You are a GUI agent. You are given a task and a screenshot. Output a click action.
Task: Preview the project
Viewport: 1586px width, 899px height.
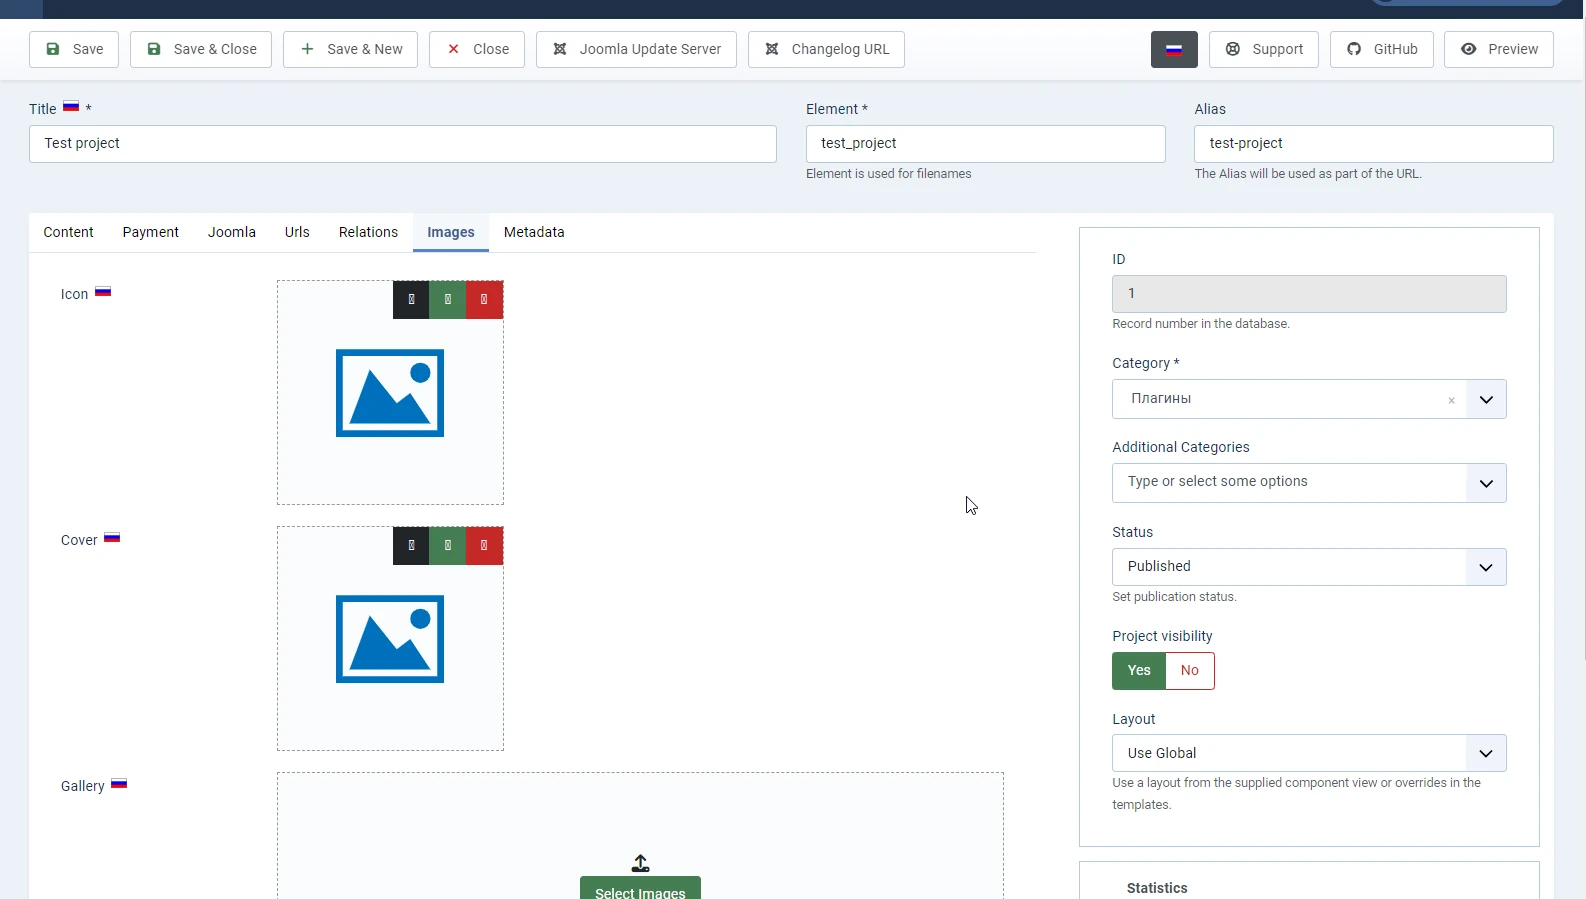click(1499, 49)
